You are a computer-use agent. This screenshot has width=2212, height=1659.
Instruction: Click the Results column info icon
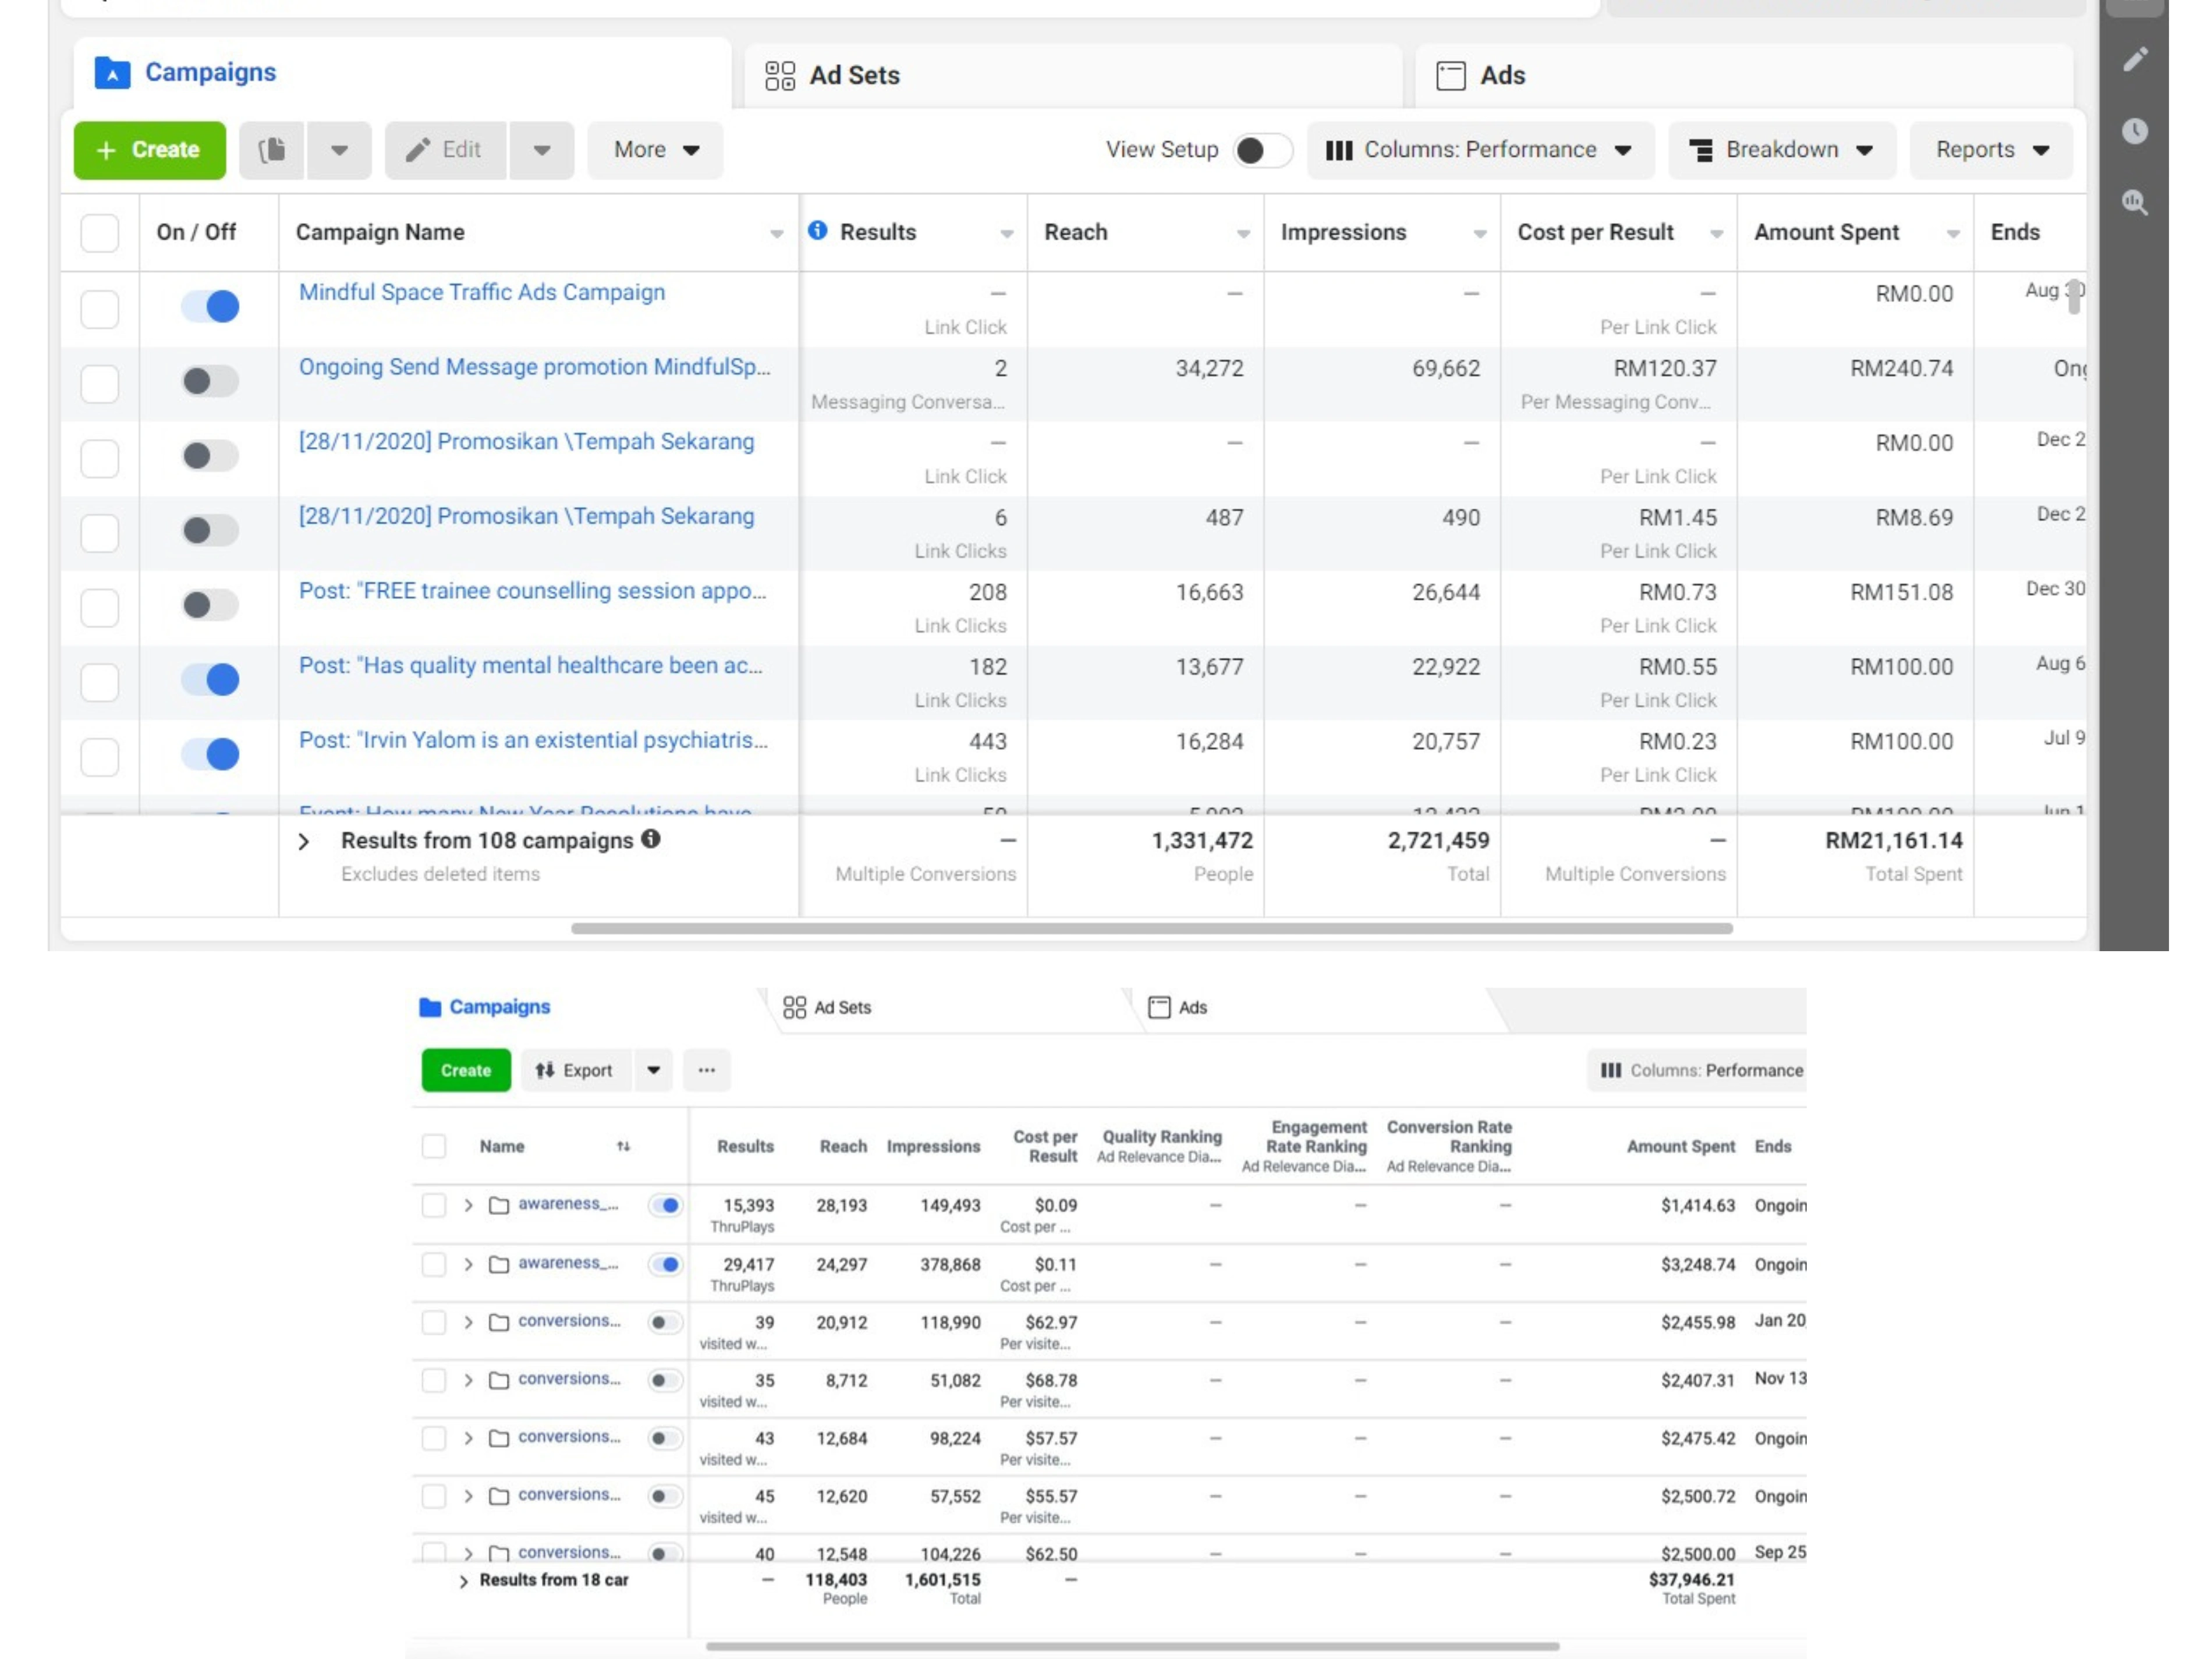817,231
